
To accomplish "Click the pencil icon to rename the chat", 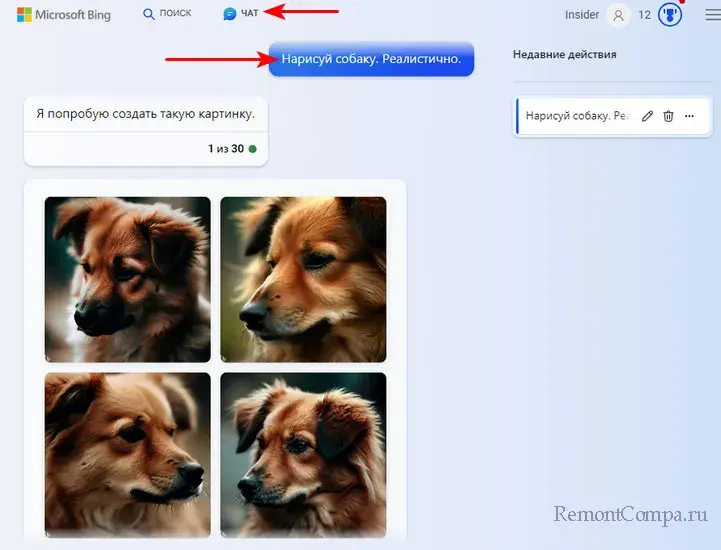I will [647, 116].
